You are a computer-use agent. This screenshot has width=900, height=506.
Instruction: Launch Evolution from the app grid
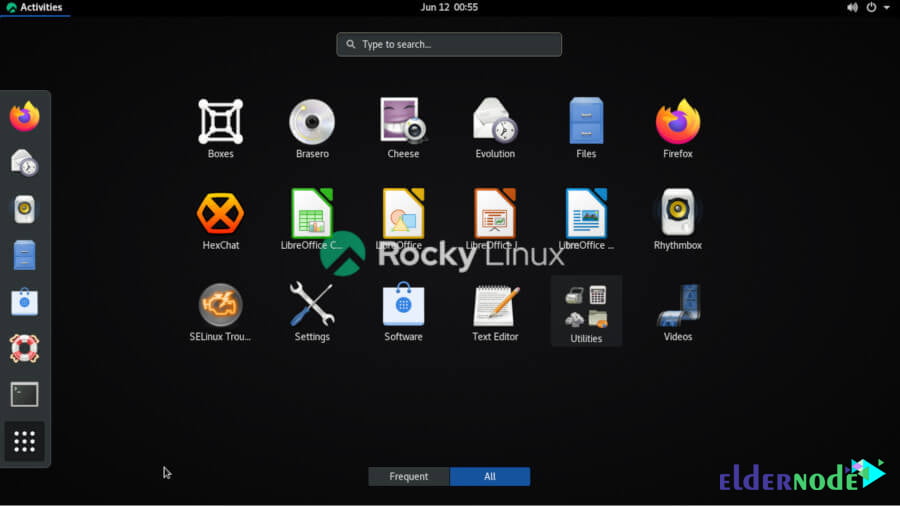(x=495, y=128)
